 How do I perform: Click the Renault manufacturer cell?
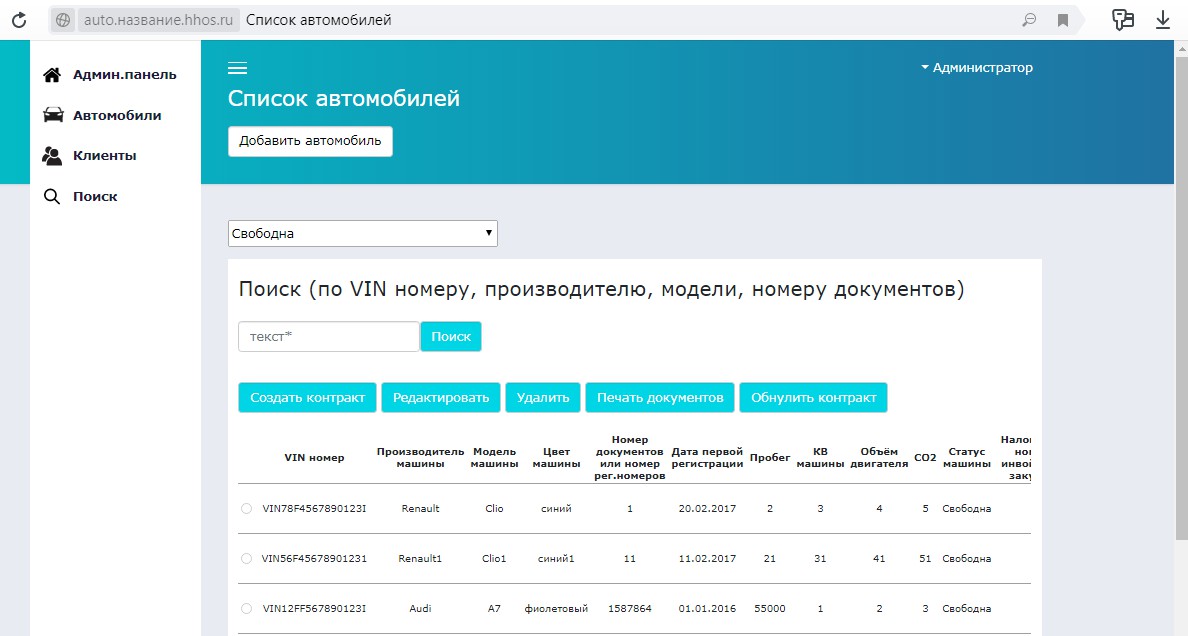420,509
